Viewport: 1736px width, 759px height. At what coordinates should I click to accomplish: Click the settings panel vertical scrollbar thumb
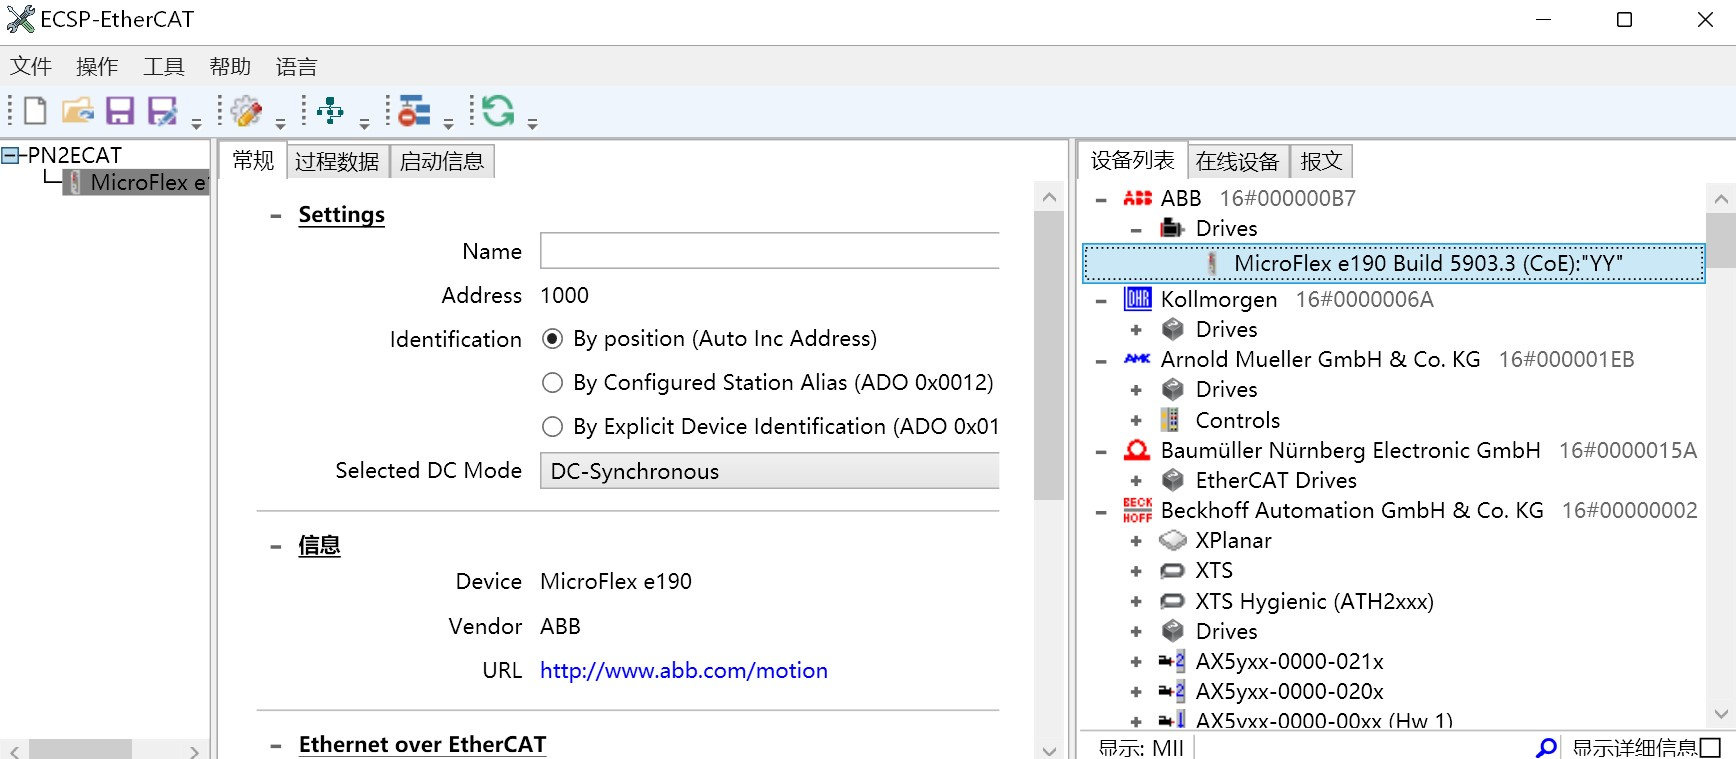point(1049,355)
